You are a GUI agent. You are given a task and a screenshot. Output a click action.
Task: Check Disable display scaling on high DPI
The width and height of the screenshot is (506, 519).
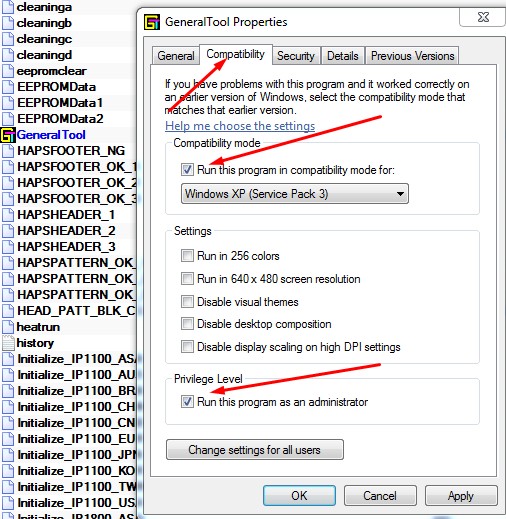[187, 347]
